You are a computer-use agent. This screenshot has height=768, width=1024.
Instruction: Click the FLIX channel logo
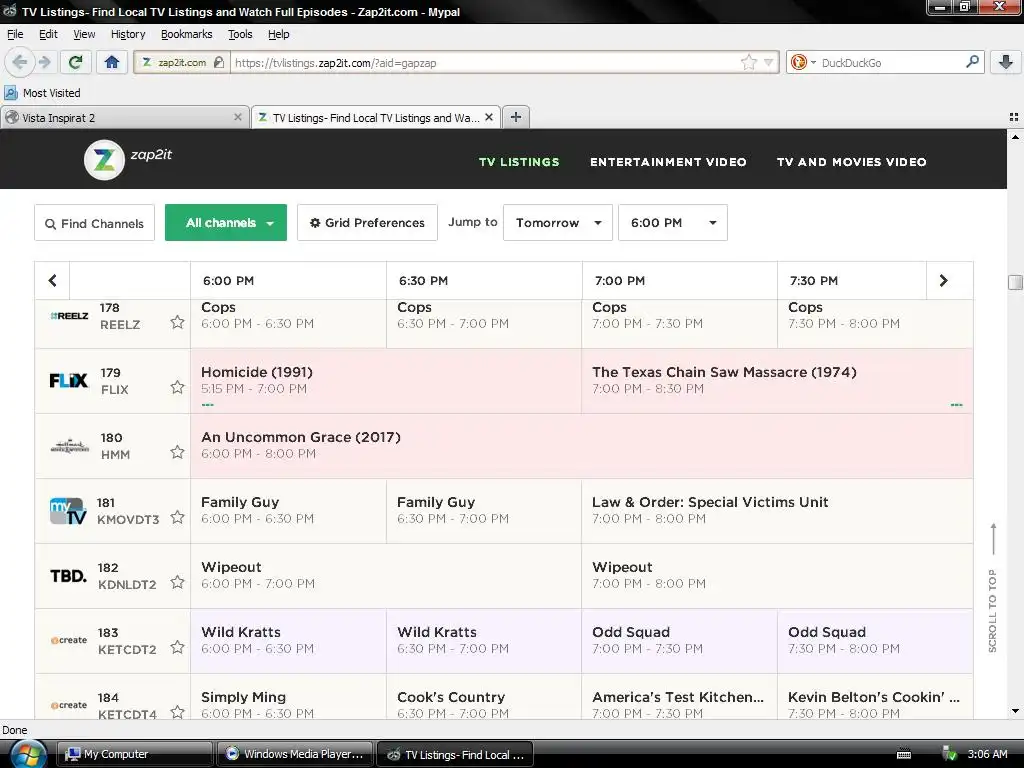69,380
